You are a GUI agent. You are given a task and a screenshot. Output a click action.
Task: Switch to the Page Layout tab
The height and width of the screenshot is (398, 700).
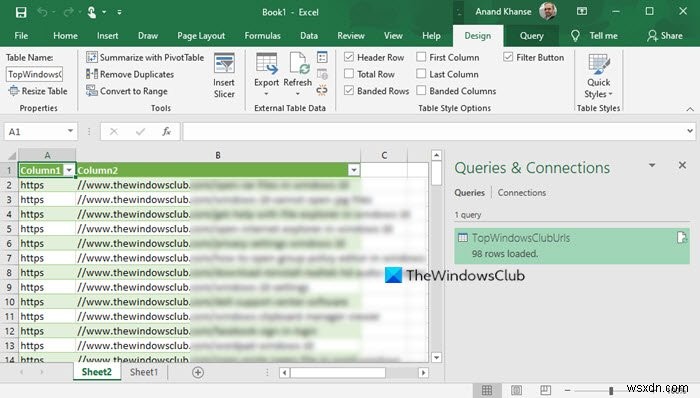pyautogui.click(x=201, y=36)
